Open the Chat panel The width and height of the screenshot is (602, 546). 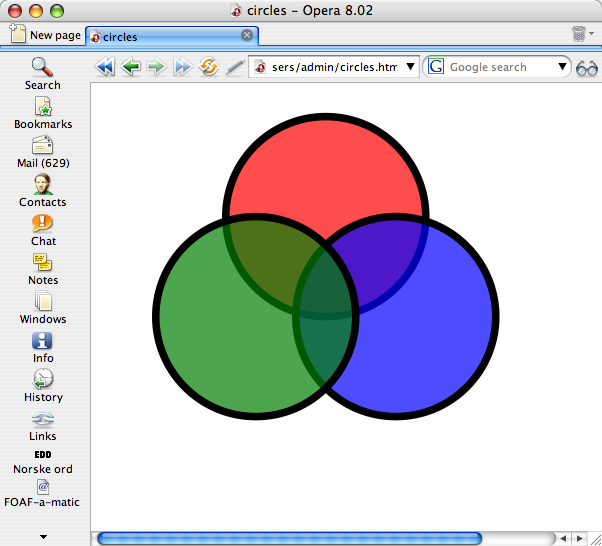pos(42,230)
